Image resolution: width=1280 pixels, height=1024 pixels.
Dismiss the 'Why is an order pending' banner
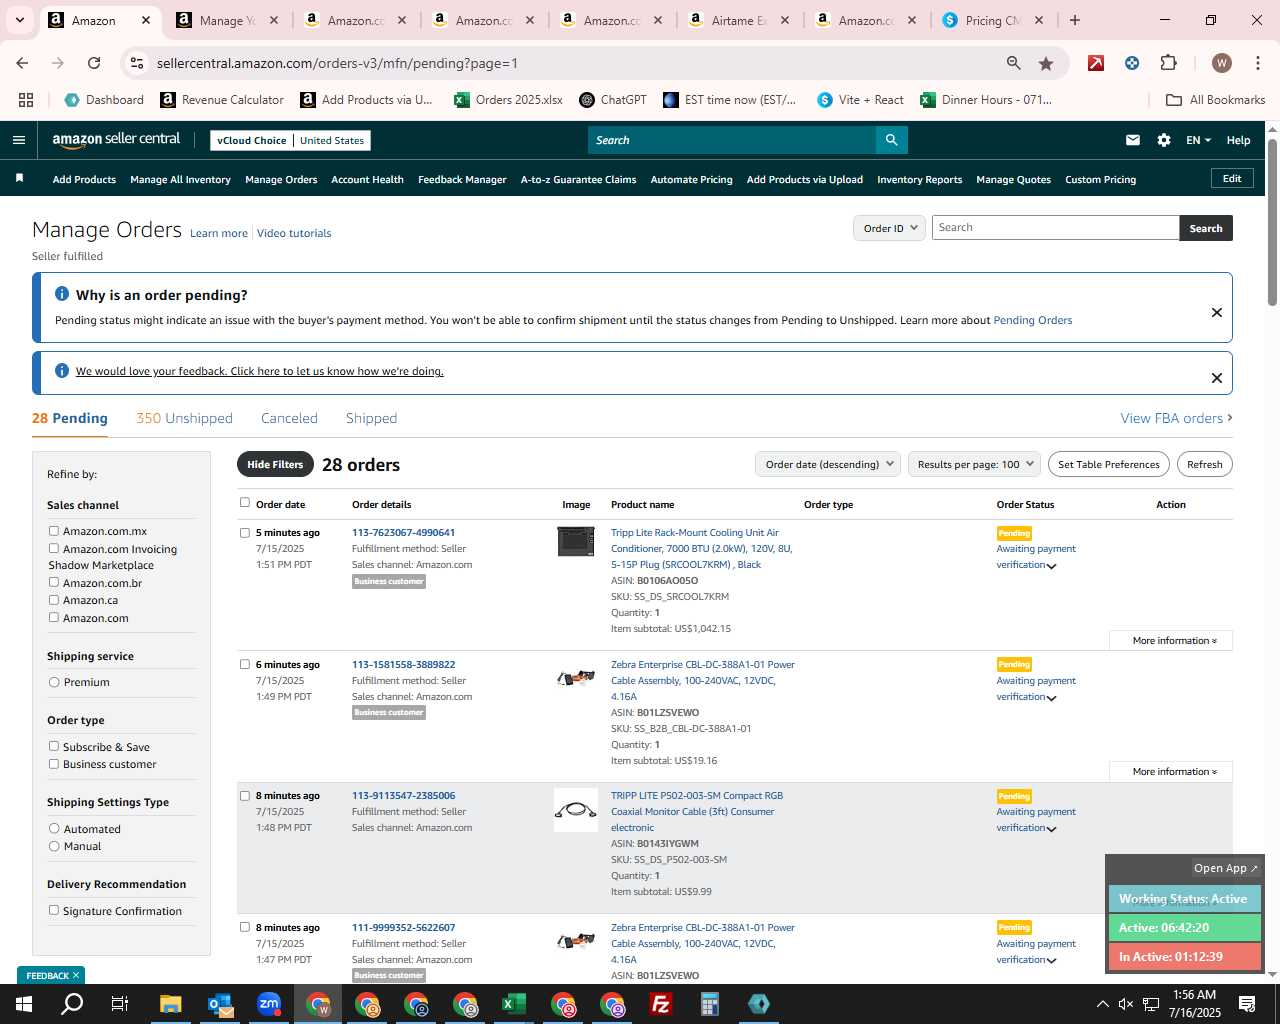point(1217,312)
